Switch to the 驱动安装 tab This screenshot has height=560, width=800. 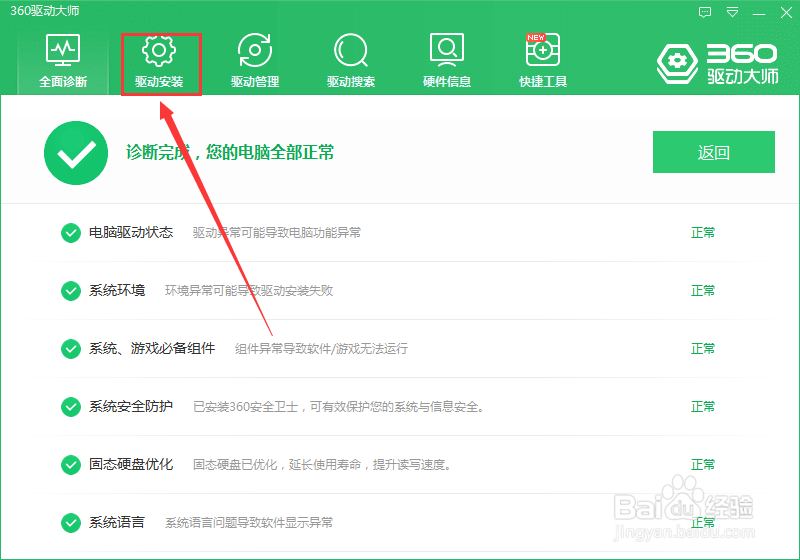(x=159, y=61)
